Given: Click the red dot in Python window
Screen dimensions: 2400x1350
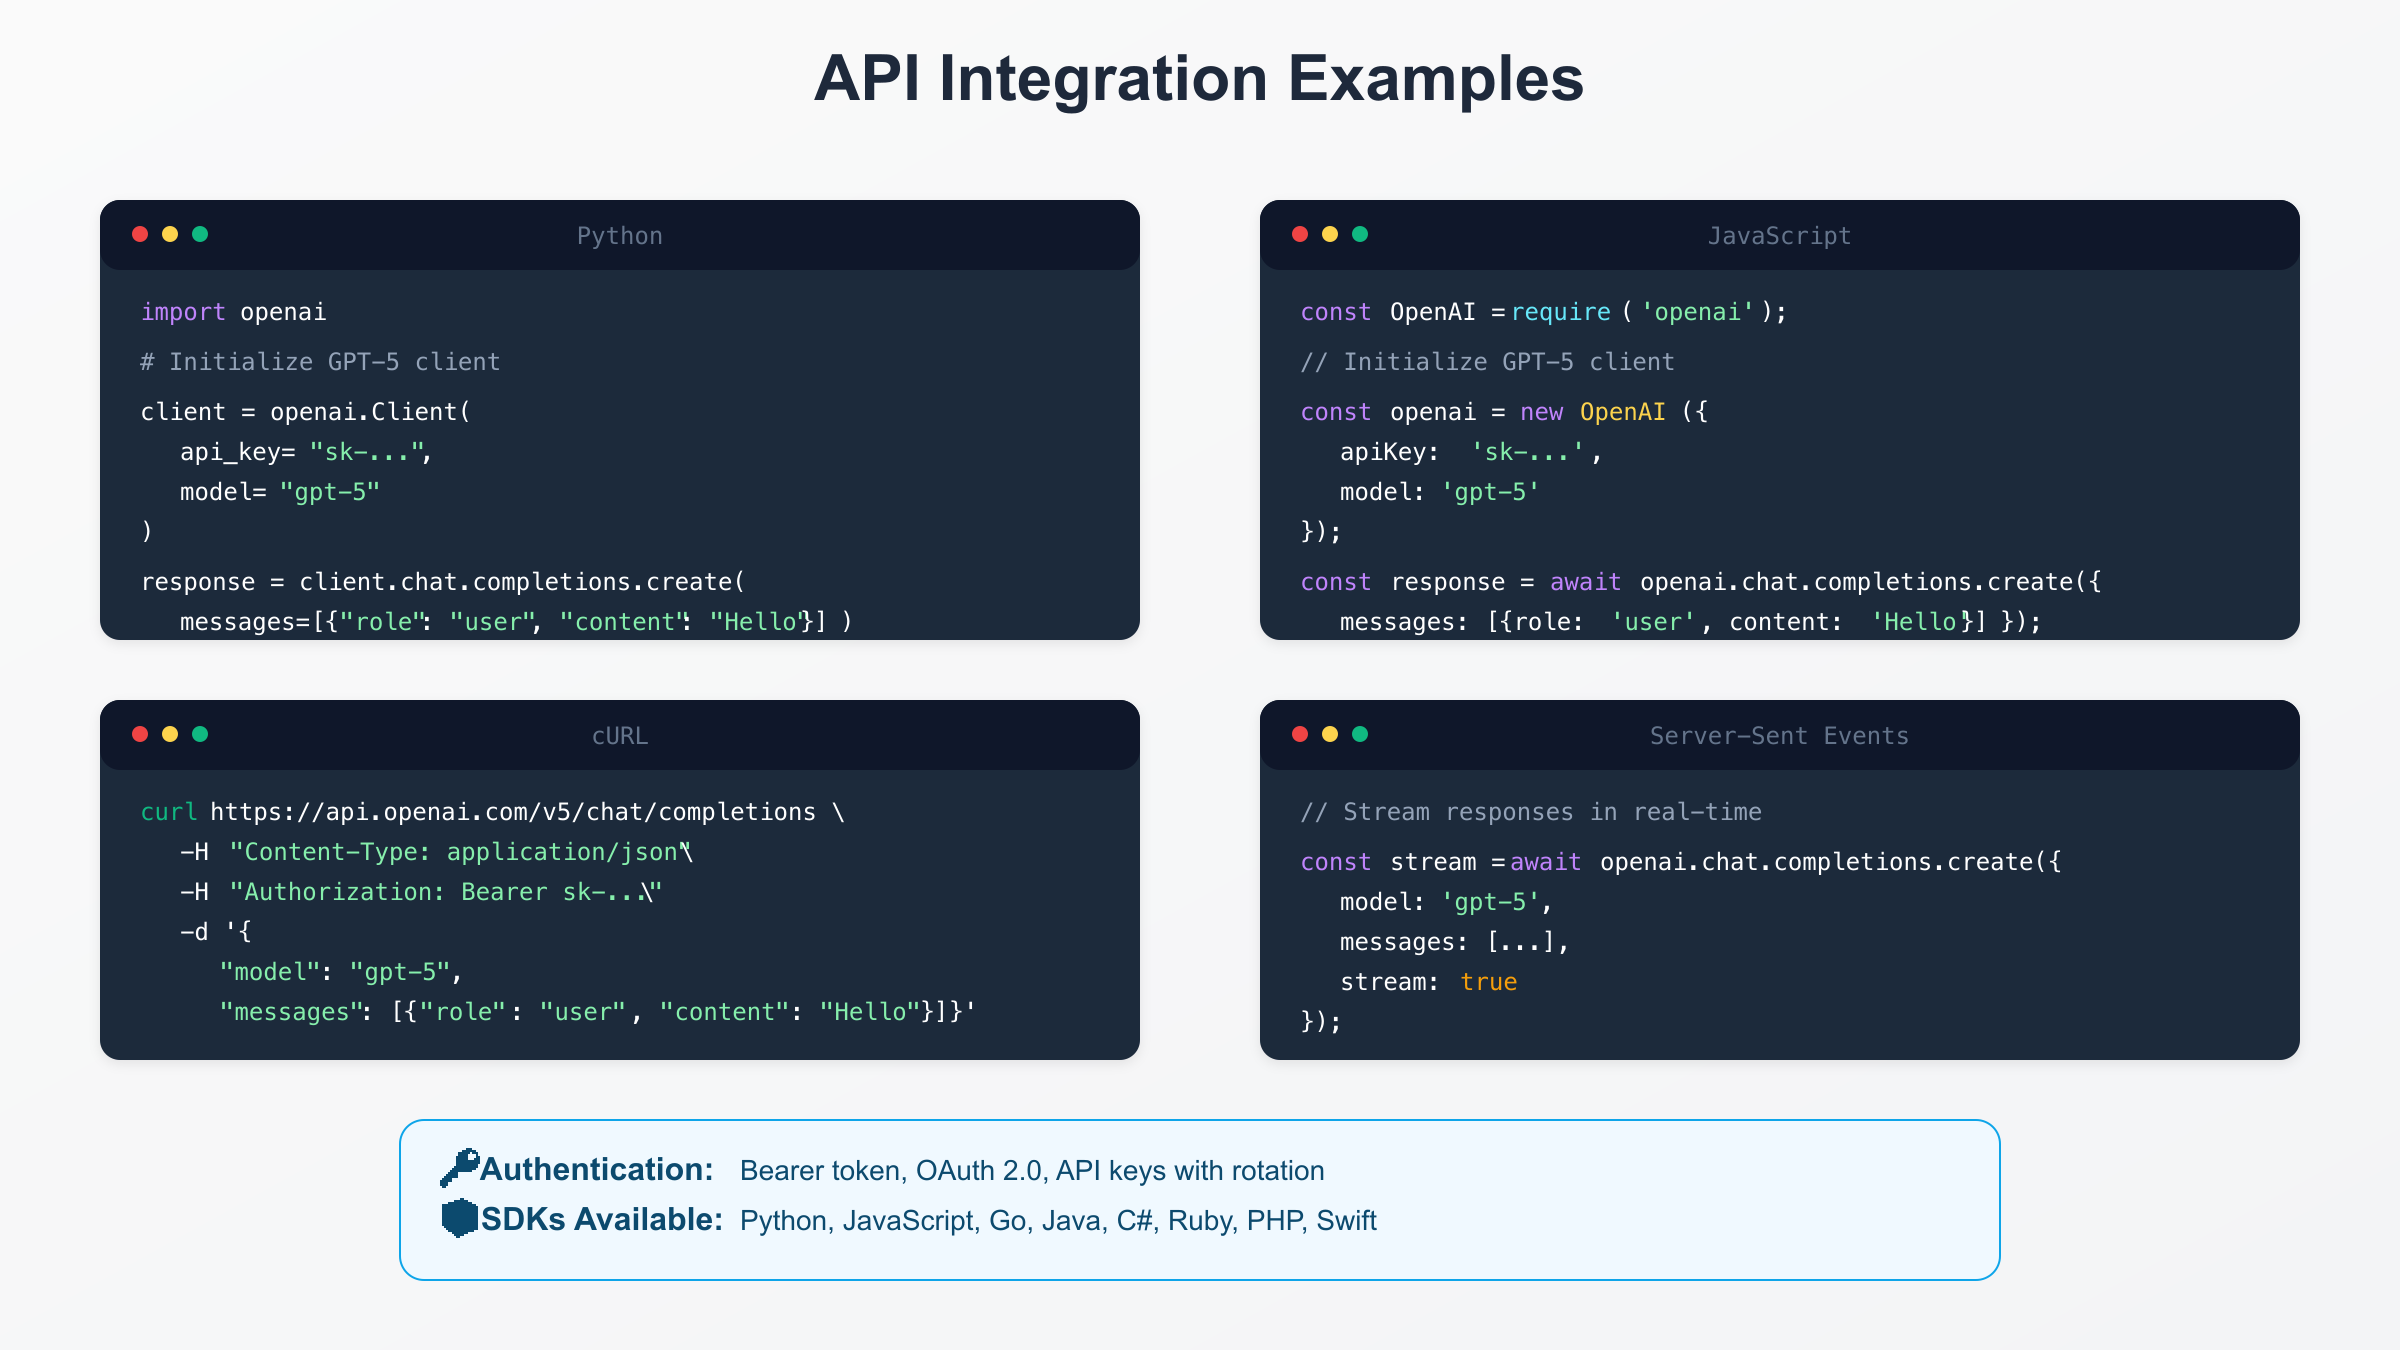Looking at the screenshot, I should tap(140, 234).
